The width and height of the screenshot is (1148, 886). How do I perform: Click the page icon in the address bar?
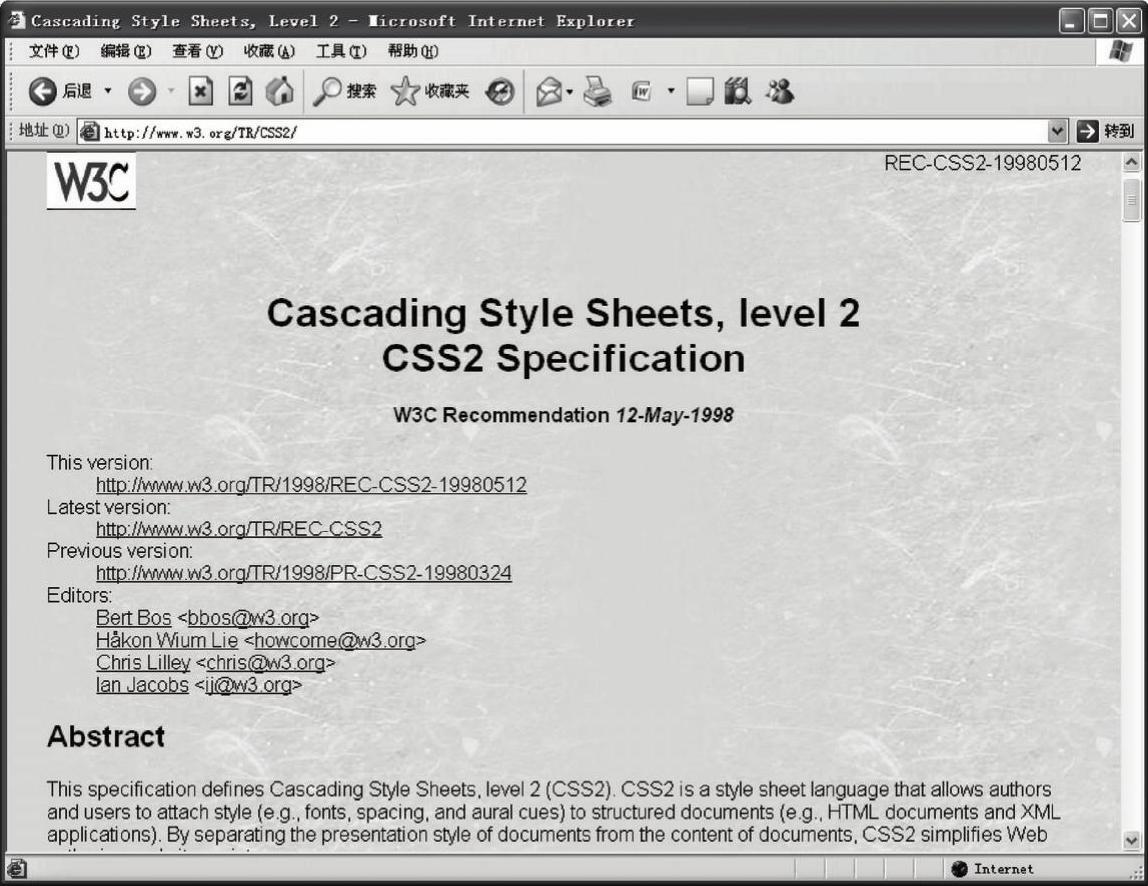89,132
